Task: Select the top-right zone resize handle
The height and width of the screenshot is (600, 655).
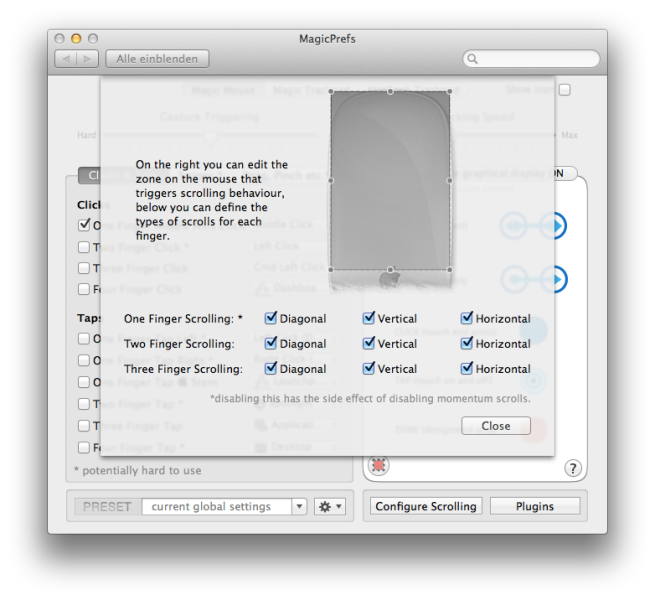Action: click(449, 92)
